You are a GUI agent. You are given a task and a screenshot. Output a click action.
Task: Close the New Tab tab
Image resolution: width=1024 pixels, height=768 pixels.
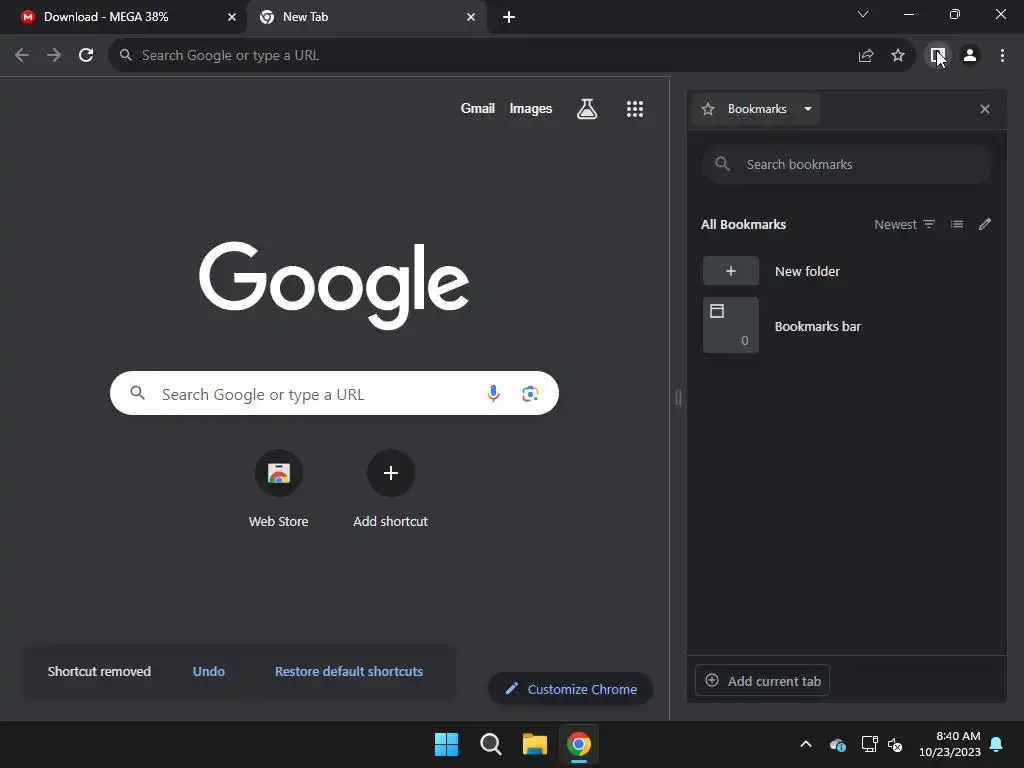(x=471, y=17)
